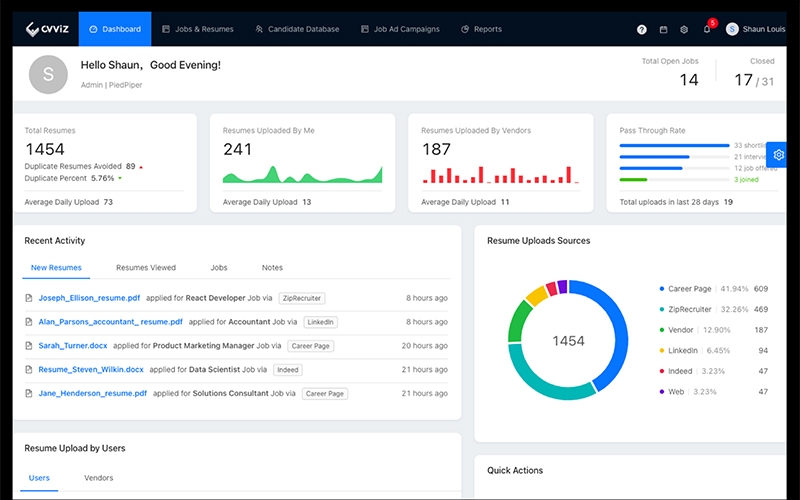This screenshot has width=800, height=500.
Task: Click file icon next to Jane_Henderson_resume.pdf
Action: tap(29, 394)
